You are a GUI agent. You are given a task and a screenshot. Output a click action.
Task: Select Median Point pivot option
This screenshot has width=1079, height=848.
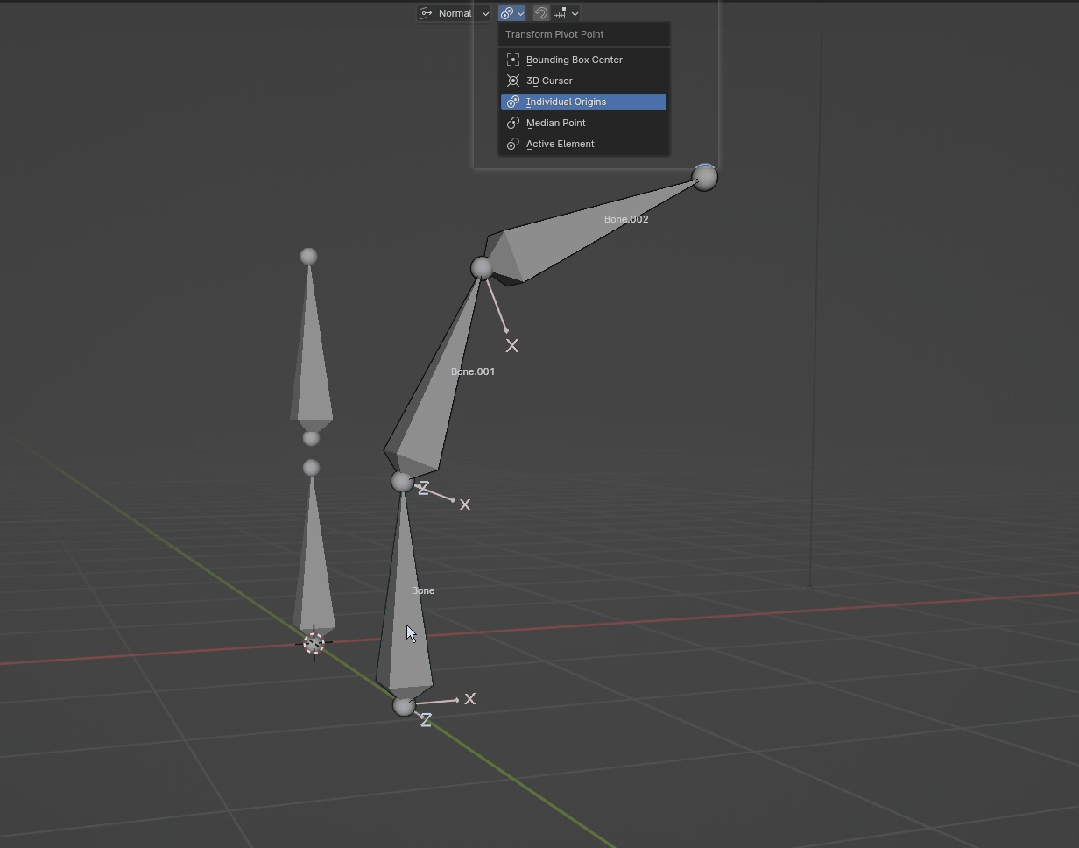tap(584, 123)
